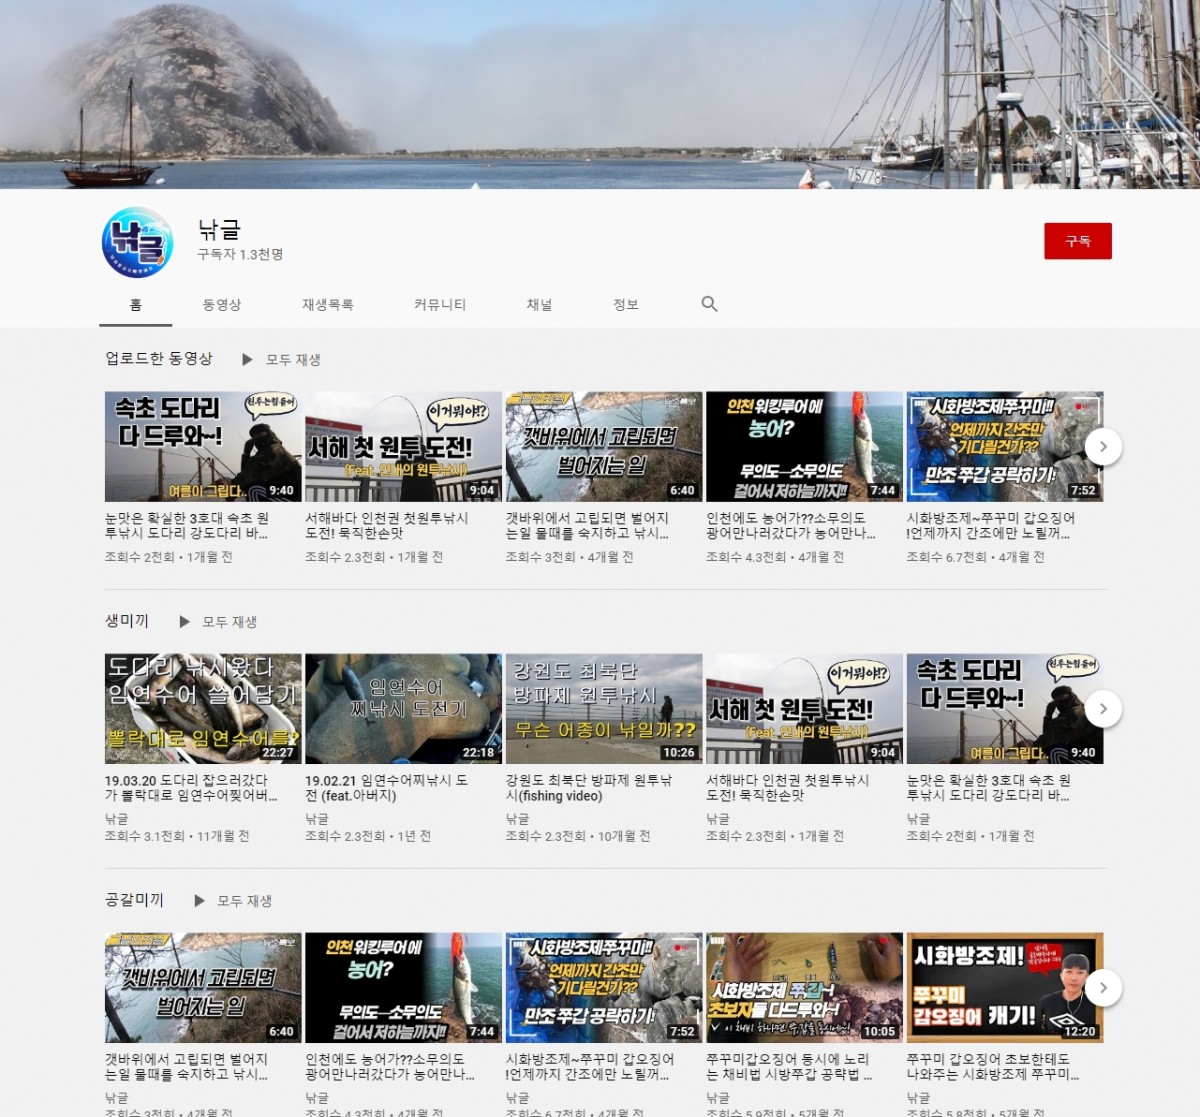Play all videos in 생미끼 section
Screen dimensions: 1200x1117
[218, 622]
